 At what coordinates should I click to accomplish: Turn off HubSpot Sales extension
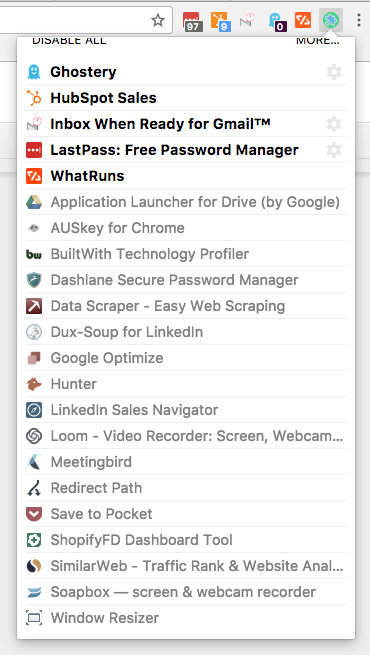pos(186,98)
